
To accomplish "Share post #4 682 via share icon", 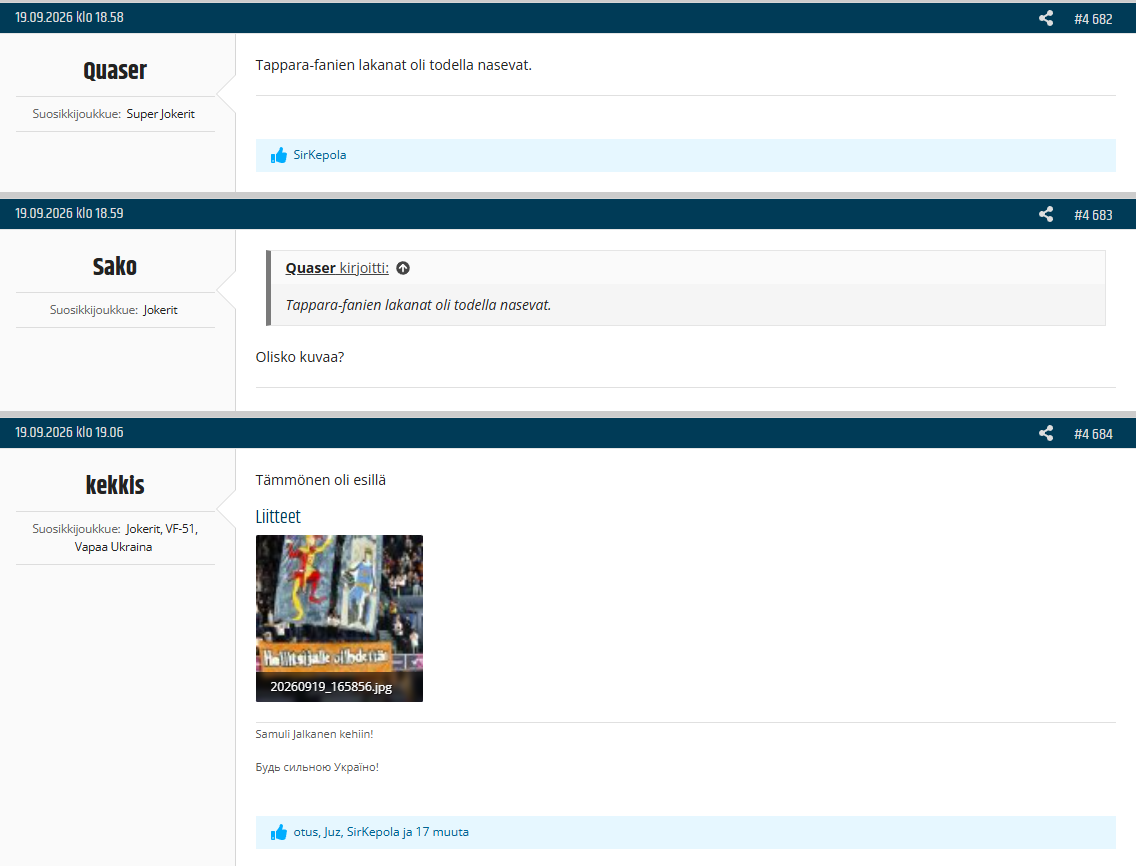I will tap(1046, 18).
